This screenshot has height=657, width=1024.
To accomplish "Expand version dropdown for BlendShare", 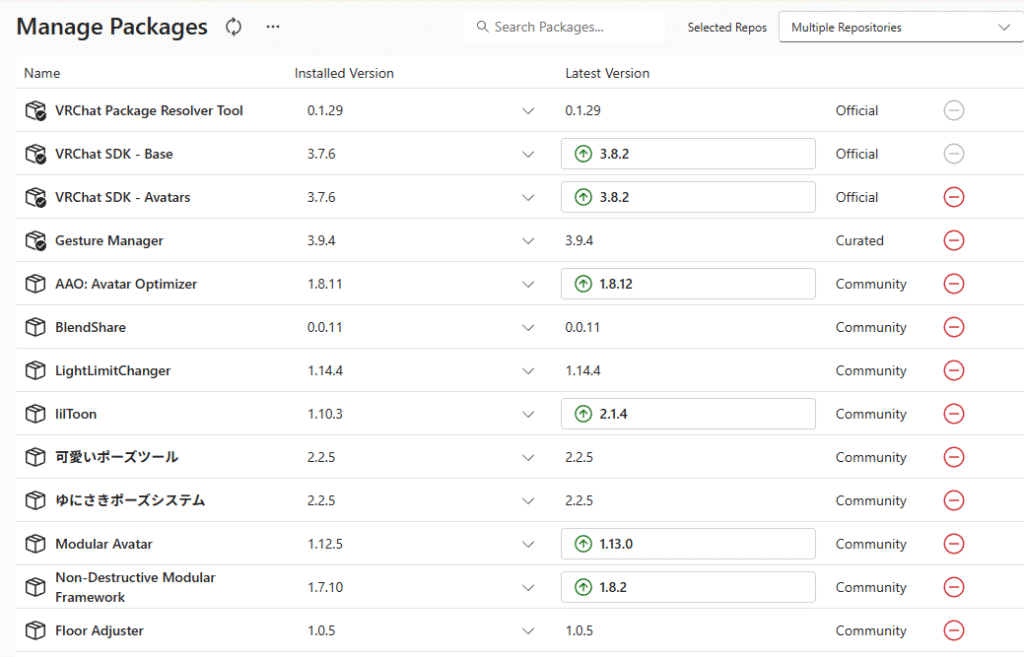I will [x=528, y=328].
